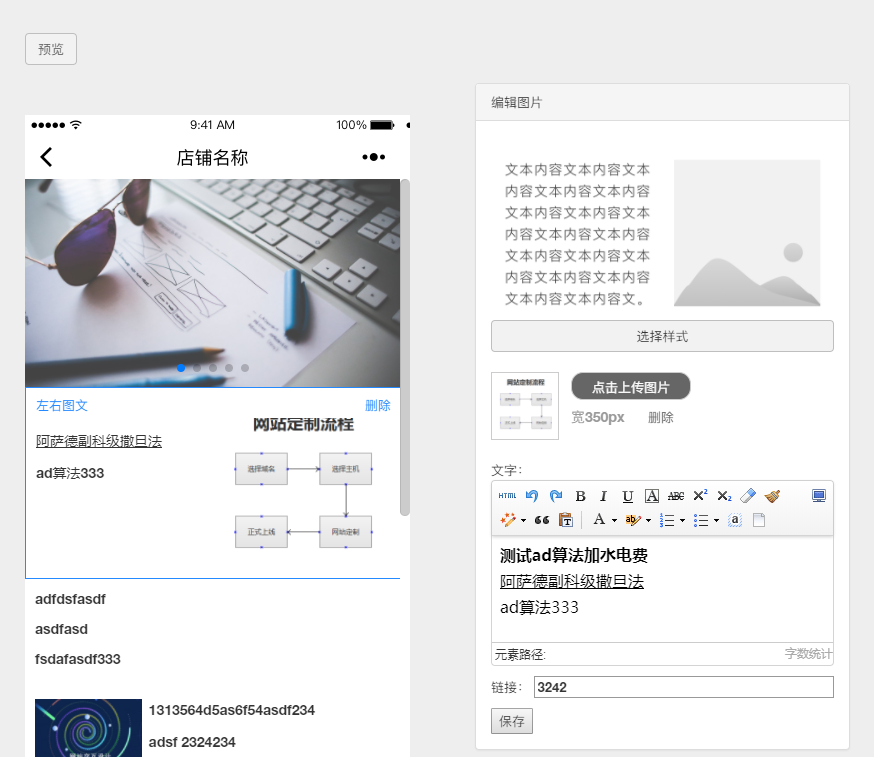The height and width of the screenshot is (757, 874).
Task: Click 点击上传图片 to upload an image
Action: 631,386
